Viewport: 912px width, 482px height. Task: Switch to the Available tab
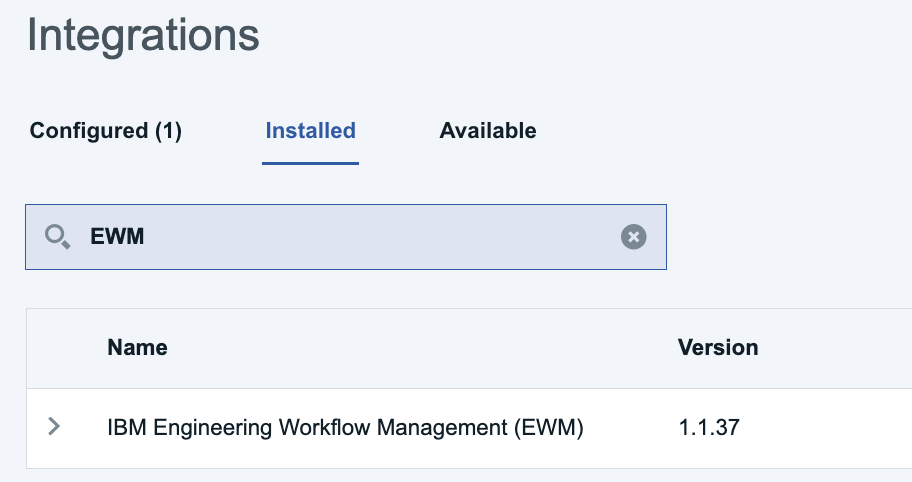click(x=487, y=131)
